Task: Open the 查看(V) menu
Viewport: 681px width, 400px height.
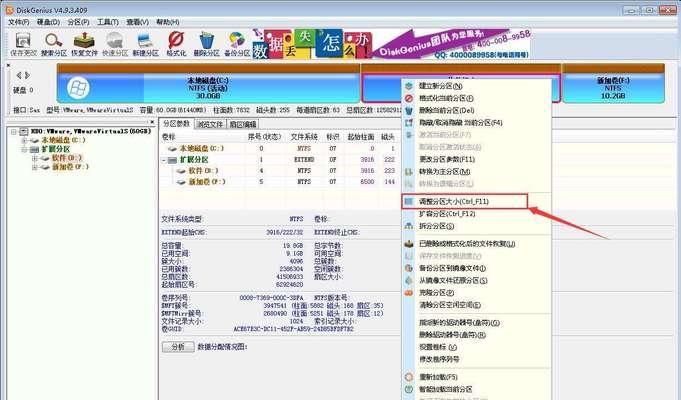Action: point(137,22)
